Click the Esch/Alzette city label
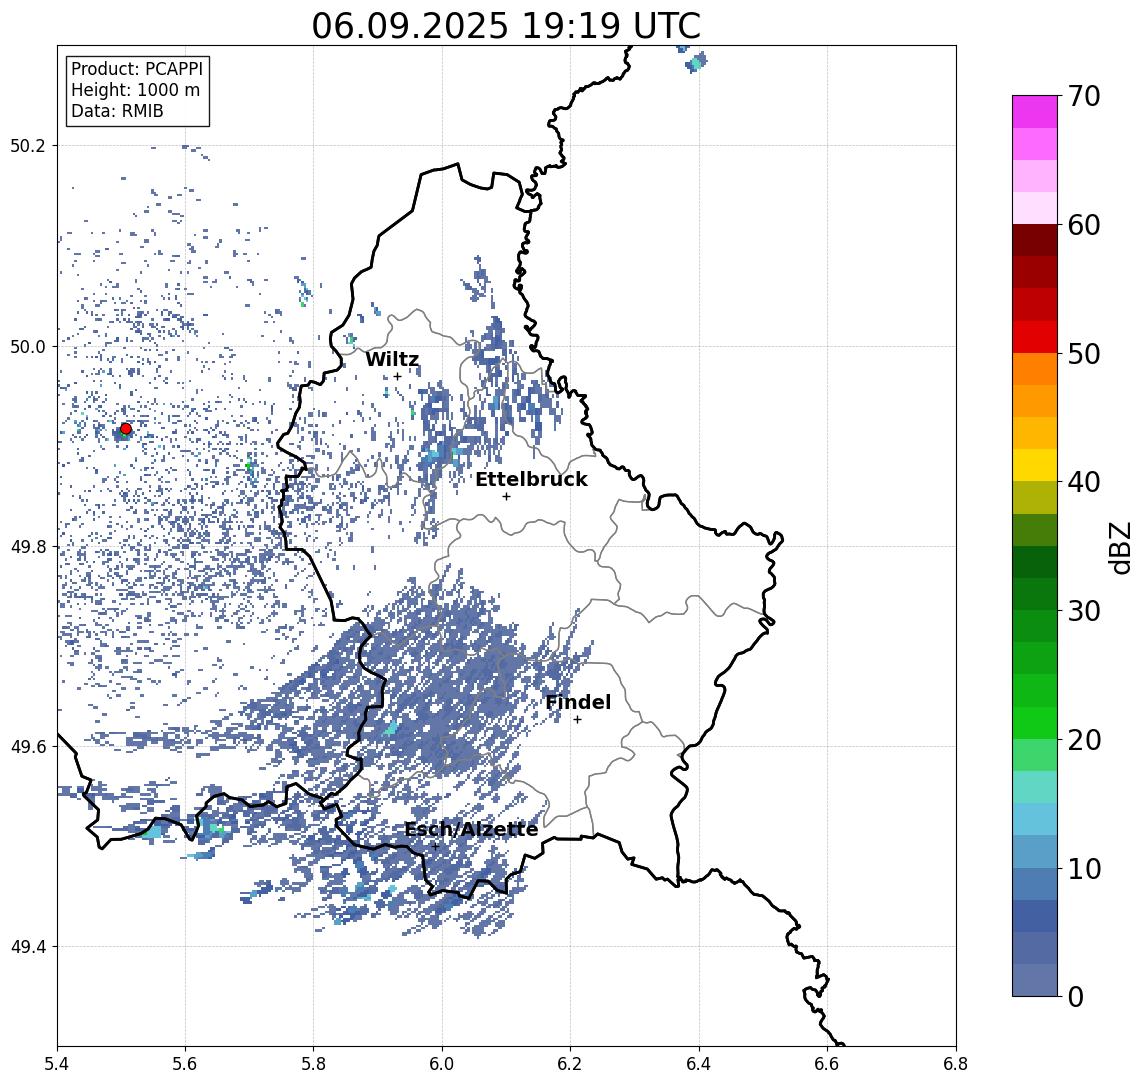This screenshot has width=1145, height=1084. [x=471, y=829]
